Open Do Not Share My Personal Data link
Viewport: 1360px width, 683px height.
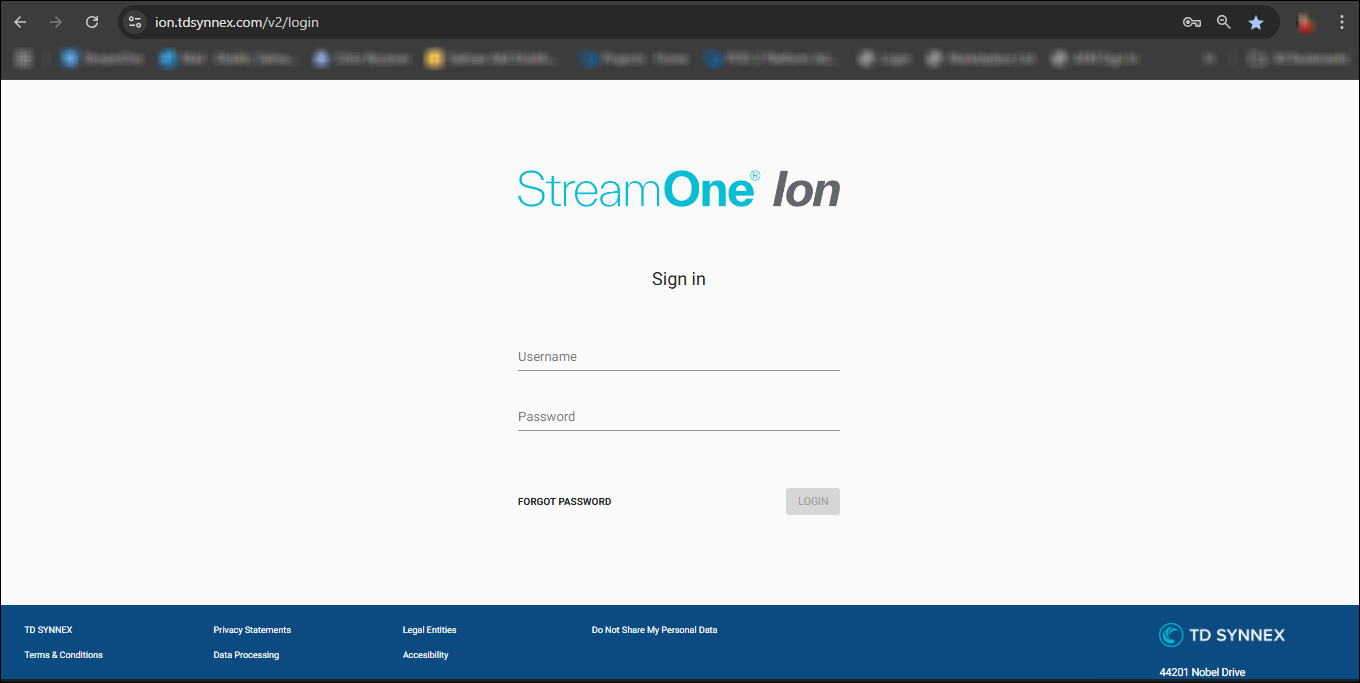[654, 630]
